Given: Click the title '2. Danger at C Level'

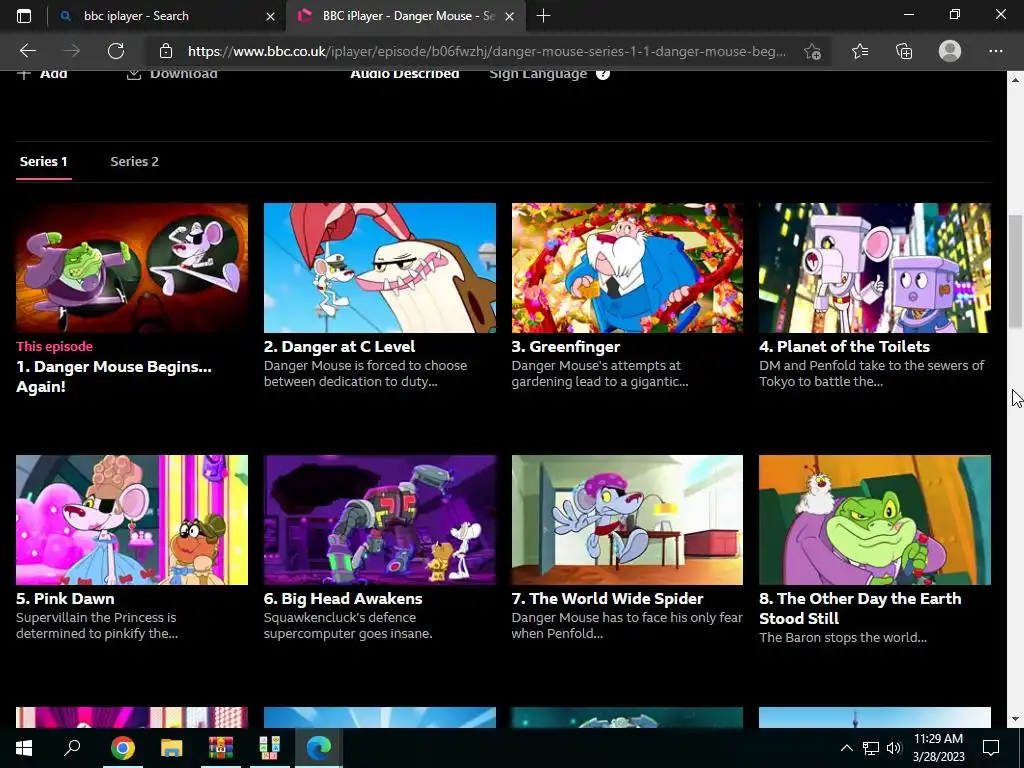Looking at the screenshot, I should (340, 347).
